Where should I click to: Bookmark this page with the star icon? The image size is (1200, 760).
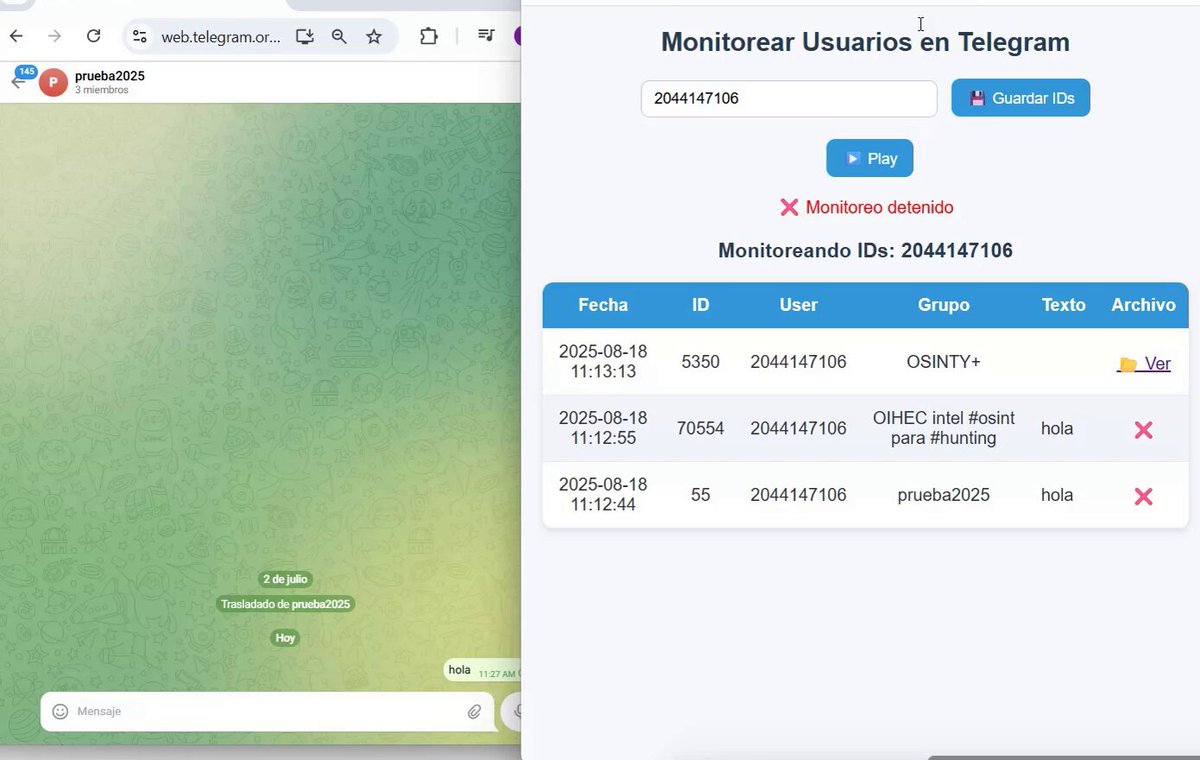374,36
